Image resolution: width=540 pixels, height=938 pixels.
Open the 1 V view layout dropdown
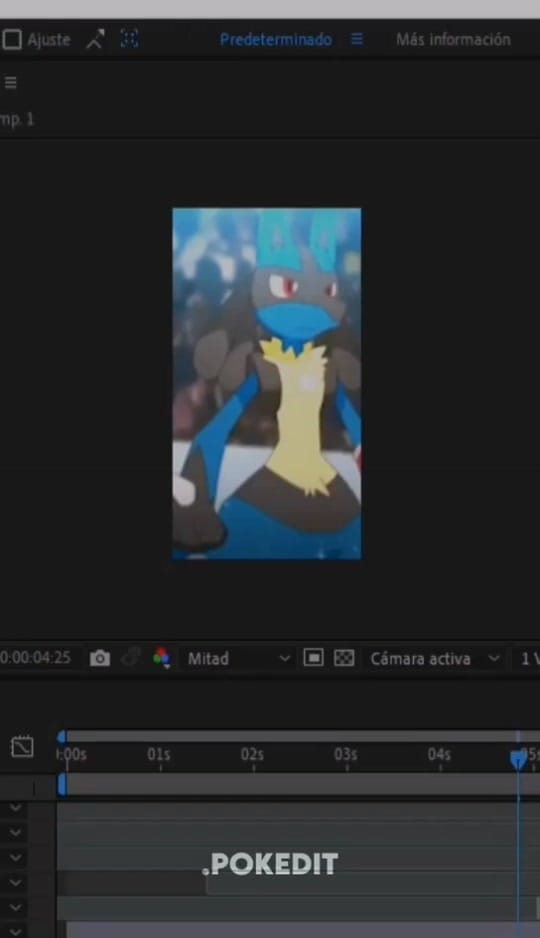[x=529, y=659]
